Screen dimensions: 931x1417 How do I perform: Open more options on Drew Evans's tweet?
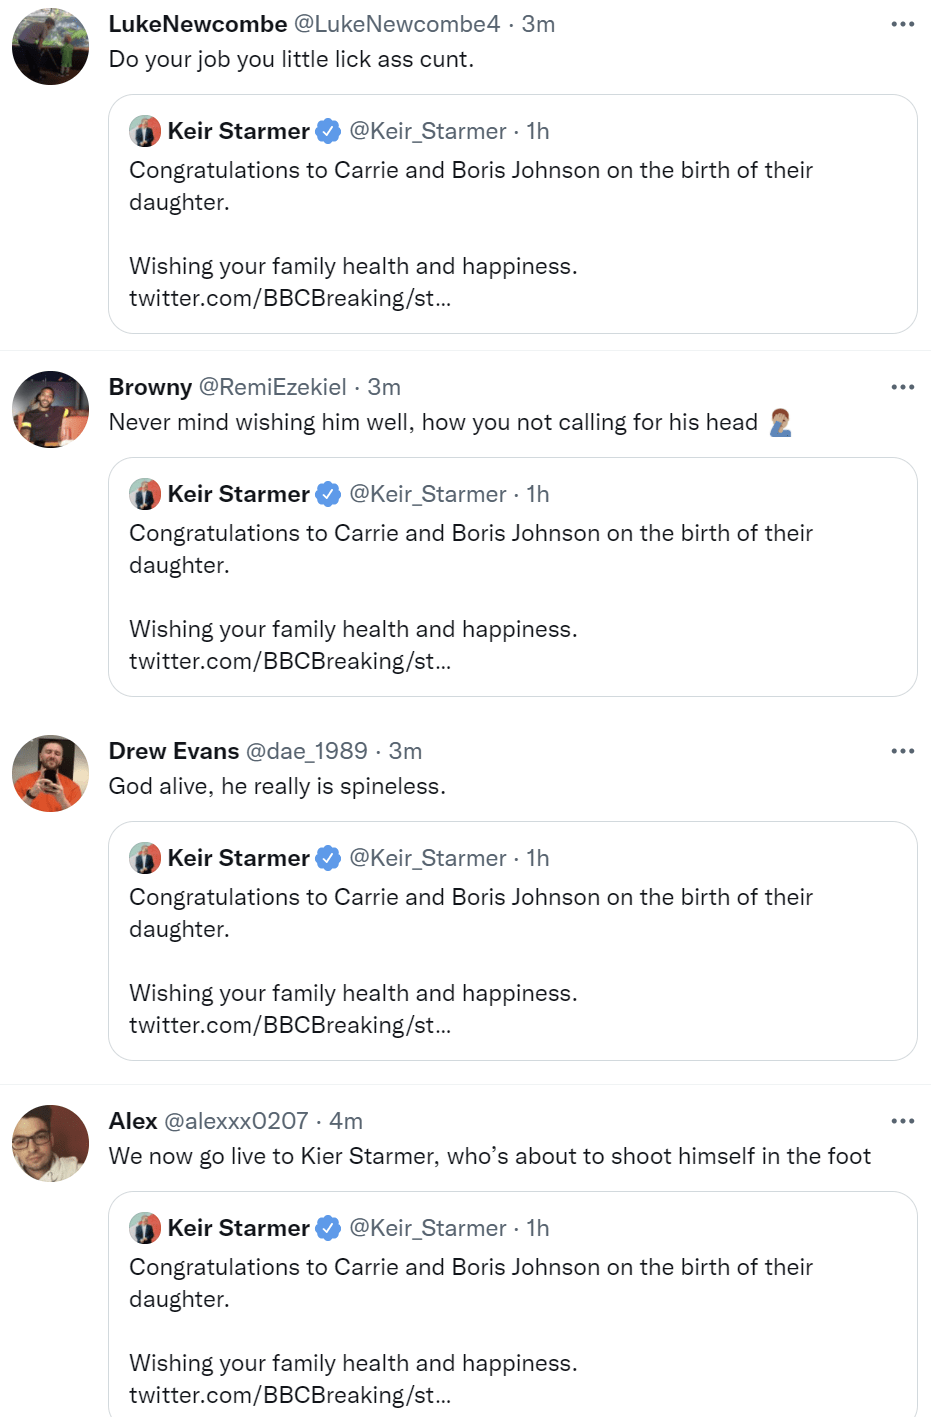click(x=902, y=751)
